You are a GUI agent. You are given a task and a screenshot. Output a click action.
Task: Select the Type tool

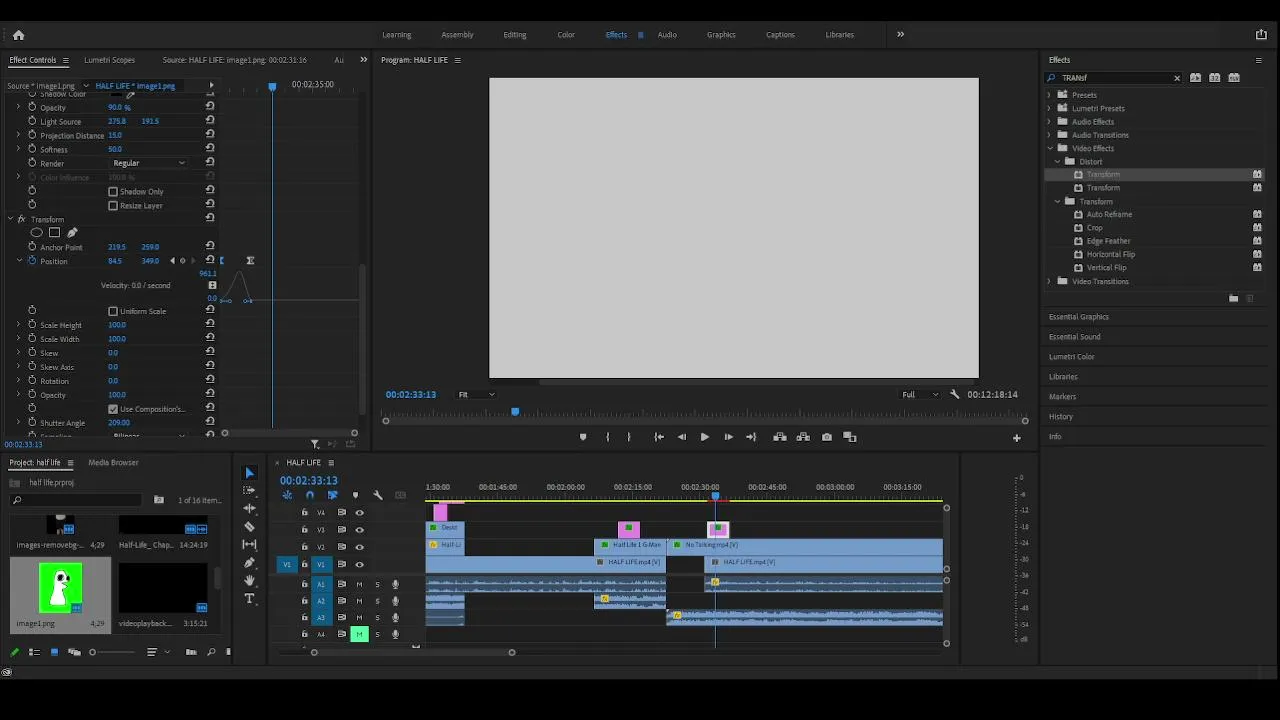(x=250, y=599)
